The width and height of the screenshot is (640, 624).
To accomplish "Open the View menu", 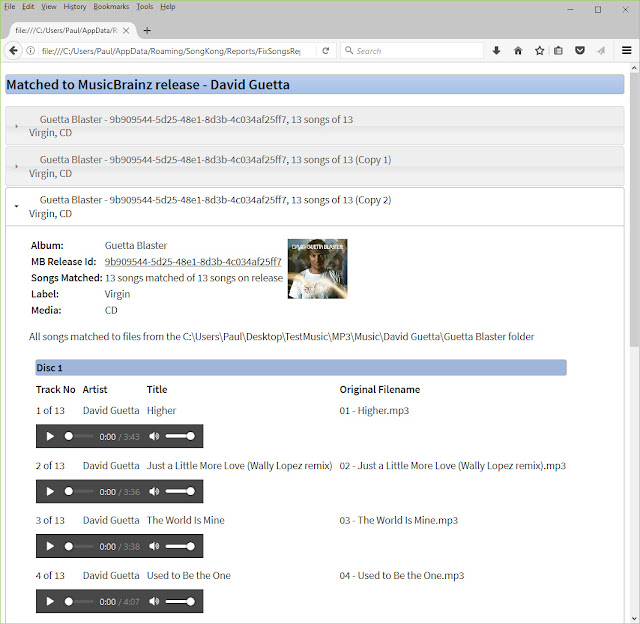I will (x=49, y=7).
